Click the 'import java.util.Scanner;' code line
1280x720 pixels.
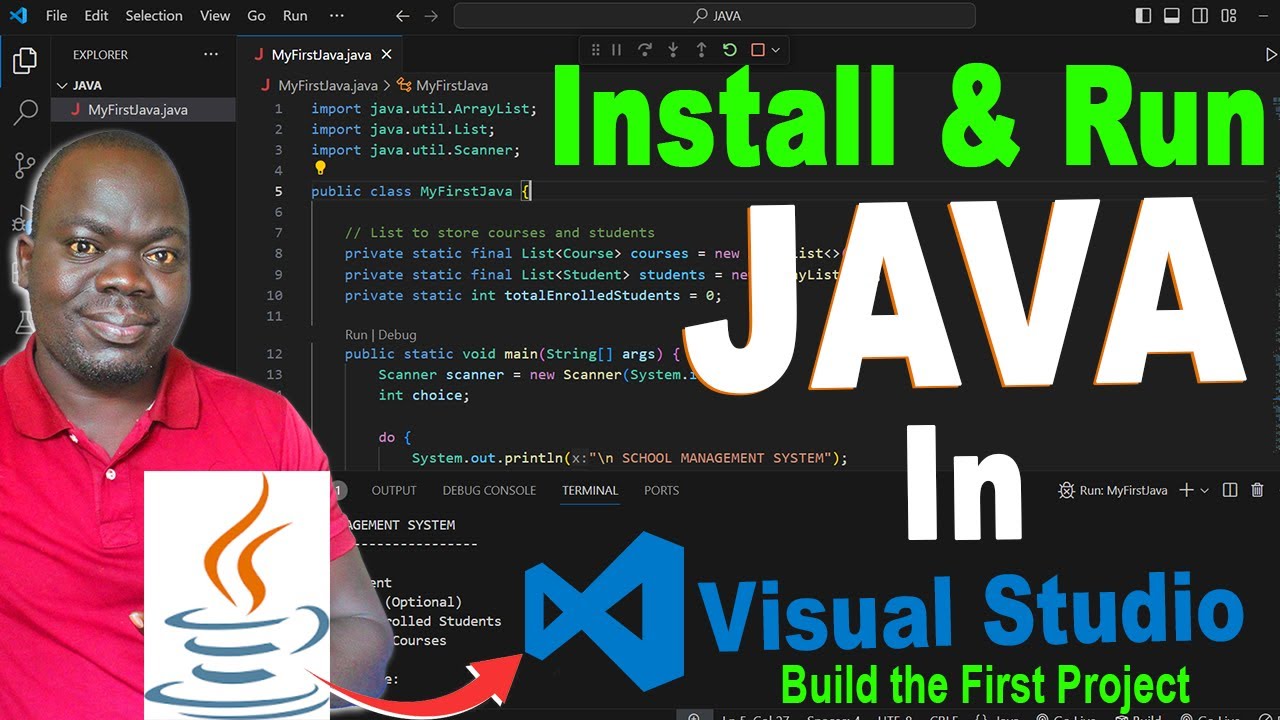tap(416, 150)
